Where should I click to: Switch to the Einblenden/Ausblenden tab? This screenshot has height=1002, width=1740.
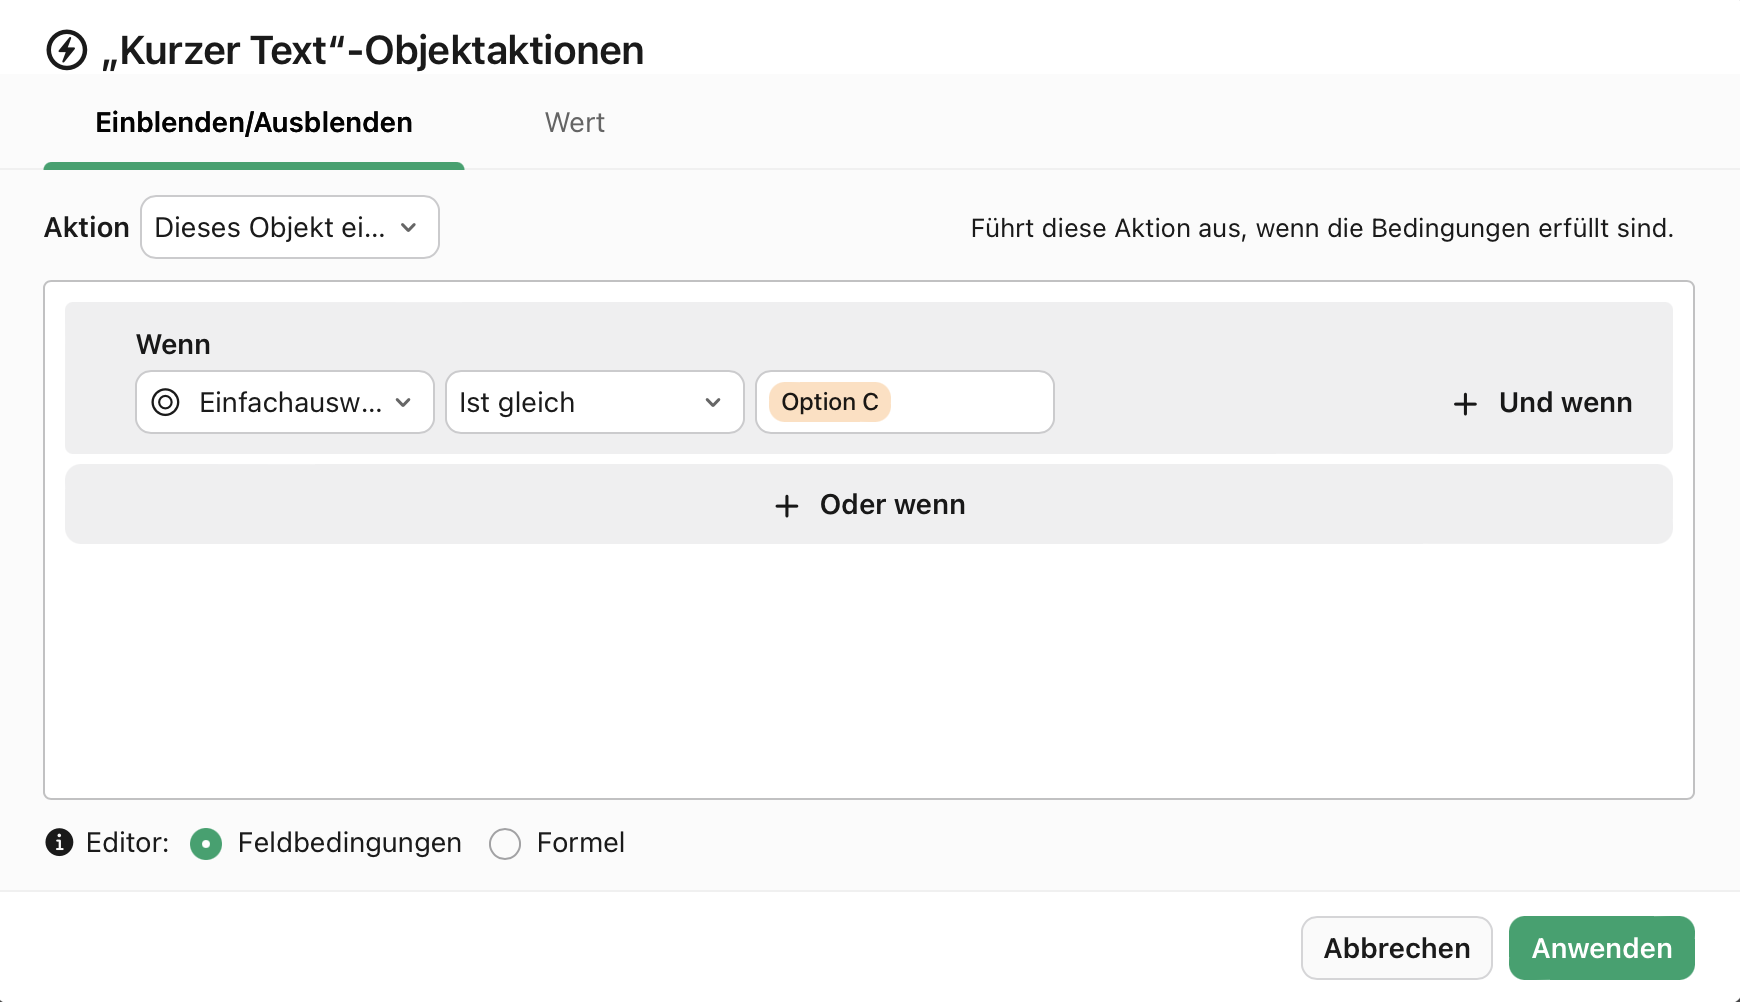[x=254, y=122]
